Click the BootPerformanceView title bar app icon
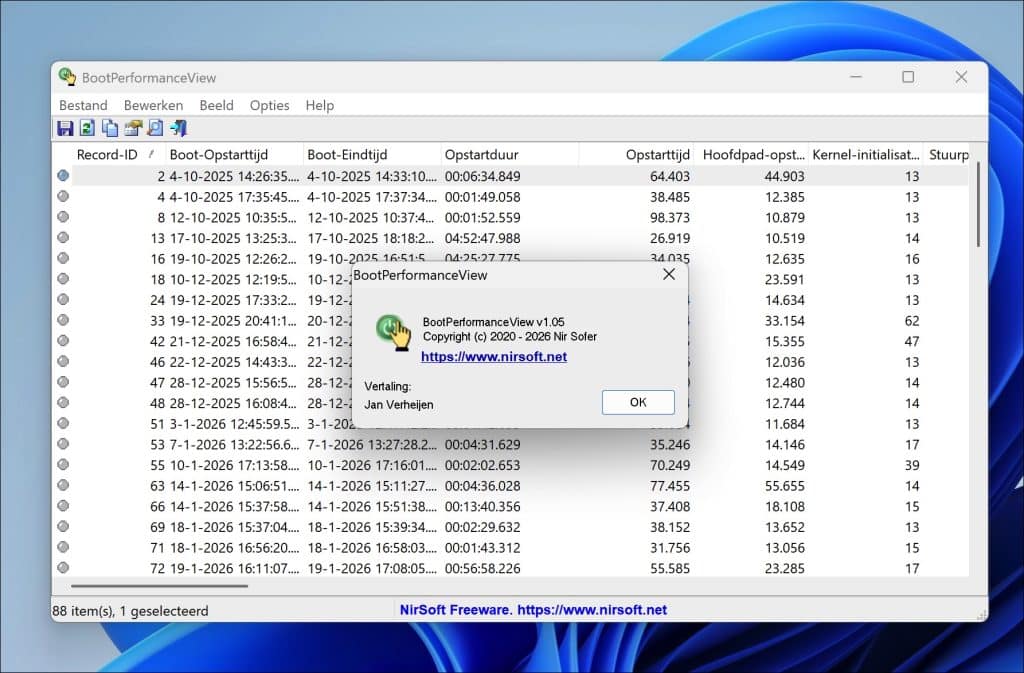This screenshot has width=1024, height=673. coord(67,77)
